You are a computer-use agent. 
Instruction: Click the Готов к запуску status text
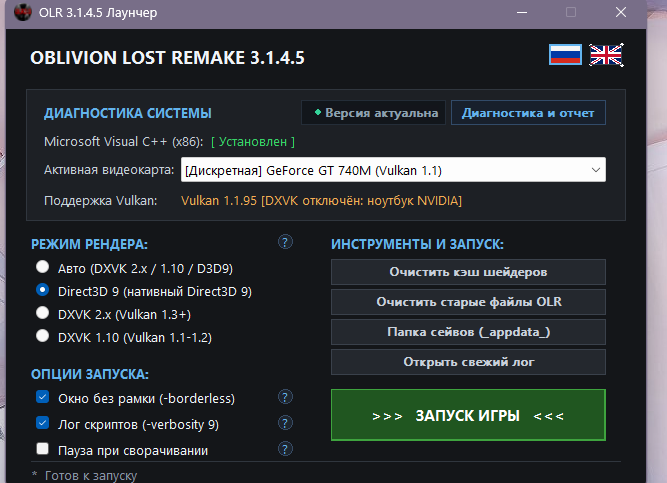click(x=91, y=475)
